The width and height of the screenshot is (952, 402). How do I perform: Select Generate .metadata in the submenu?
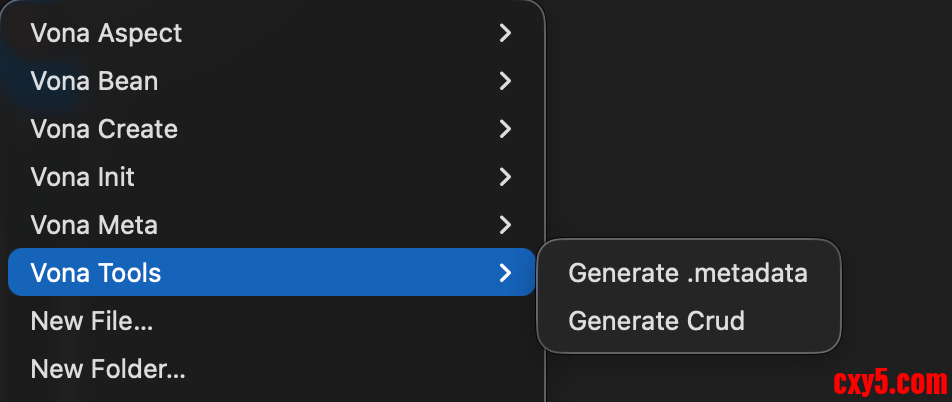click(x=688, y=272)
